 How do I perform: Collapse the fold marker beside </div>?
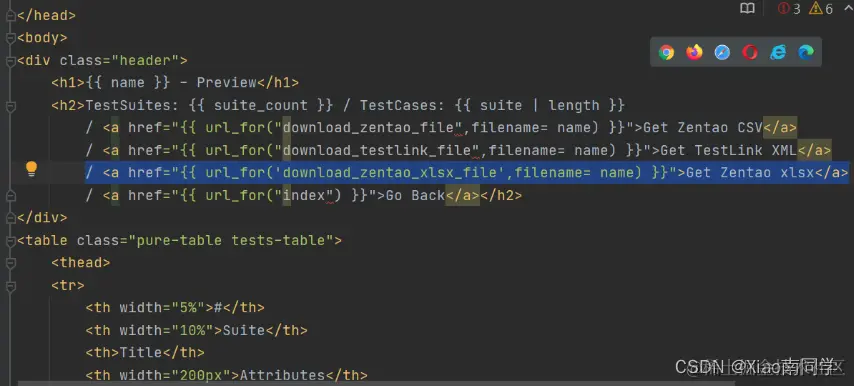click(x=10, y=218)
